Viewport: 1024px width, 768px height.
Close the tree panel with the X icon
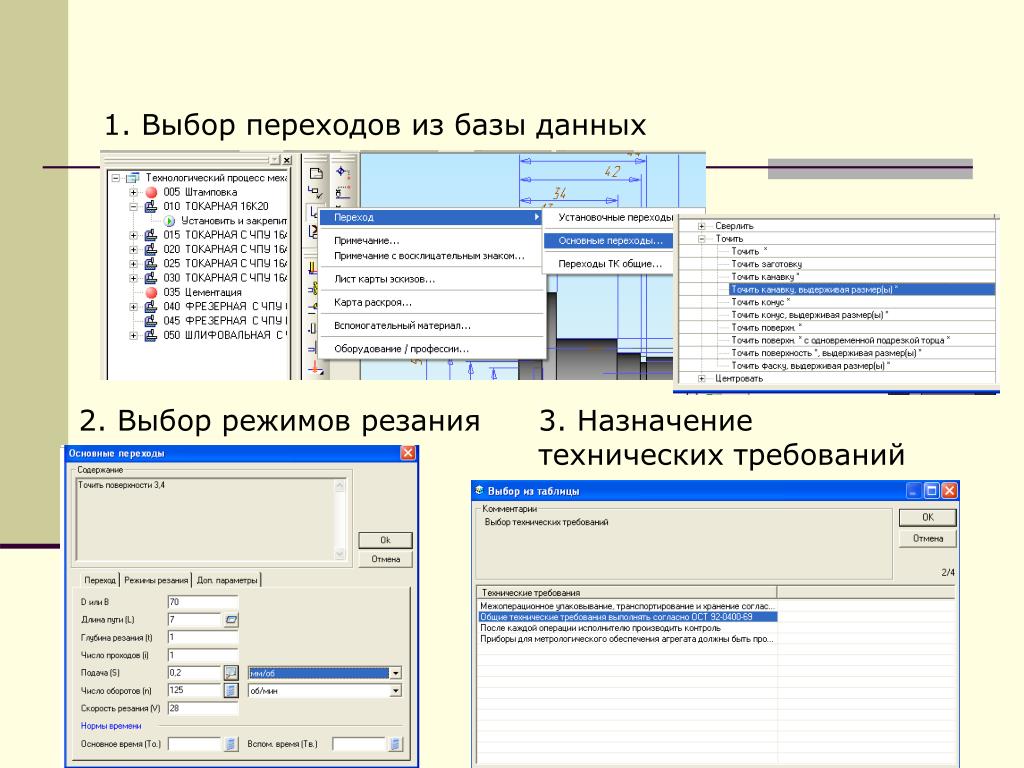[x=287, y=160]
